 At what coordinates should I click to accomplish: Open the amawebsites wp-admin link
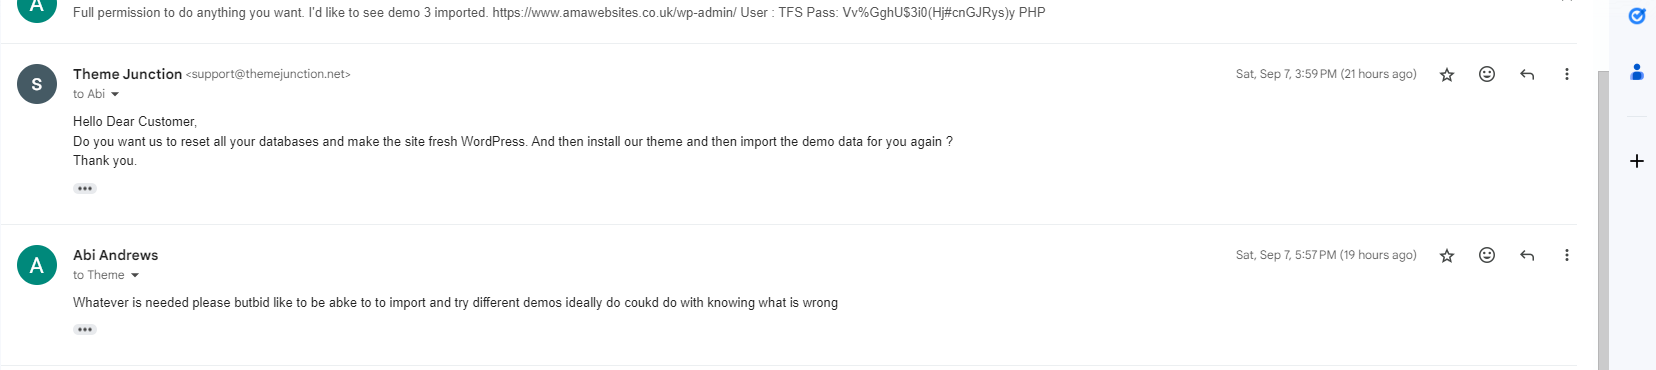tap(614, 13)
